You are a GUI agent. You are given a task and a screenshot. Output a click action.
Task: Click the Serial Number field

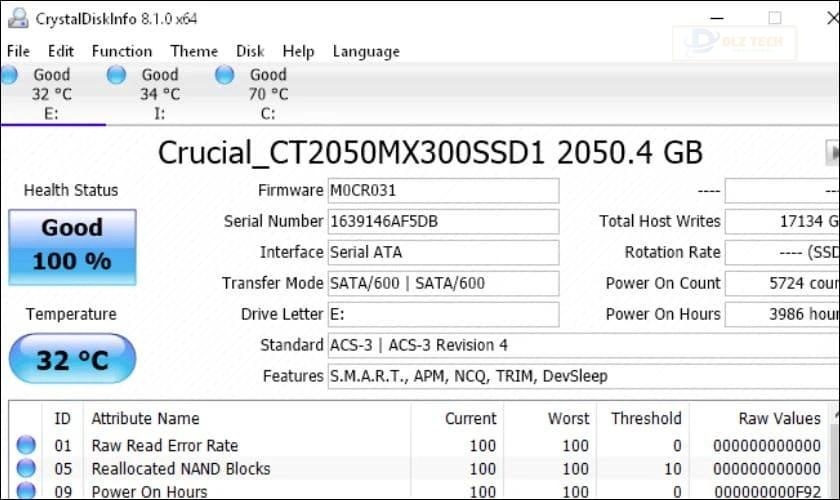point(443,221)
